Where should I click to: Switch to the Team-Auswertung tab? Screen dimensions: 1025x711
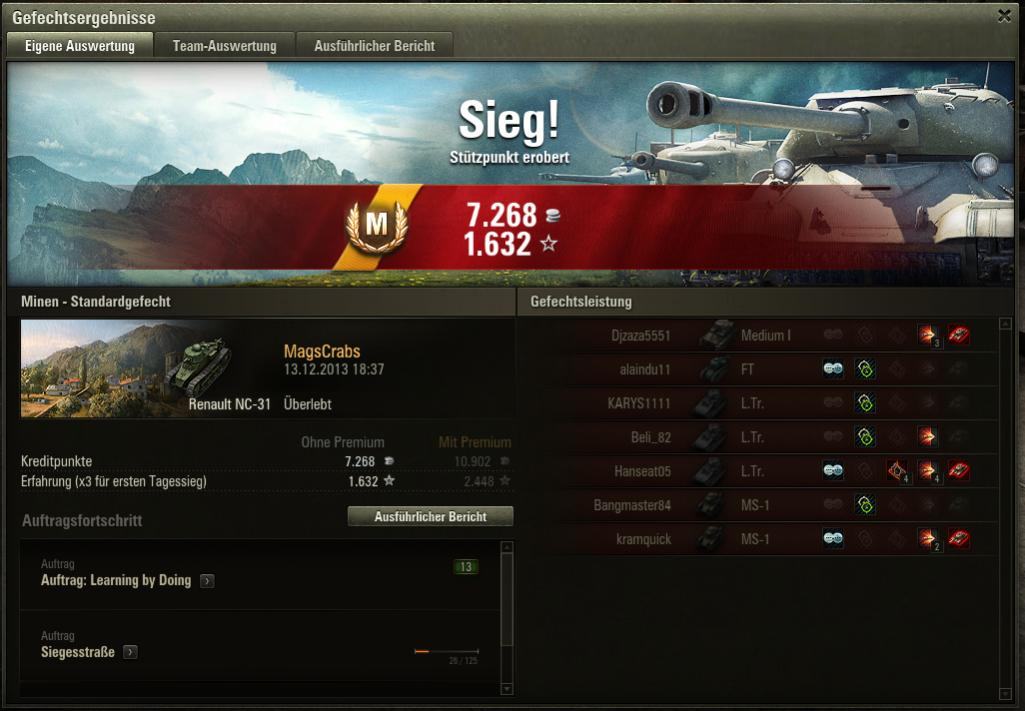pos(224,46)
